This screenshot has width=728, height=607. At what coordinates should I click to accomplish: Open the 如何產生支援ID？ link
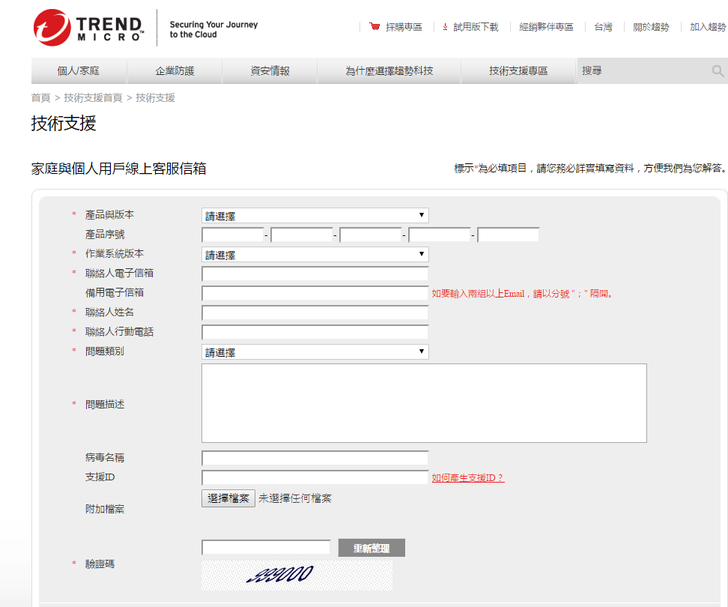468,478
